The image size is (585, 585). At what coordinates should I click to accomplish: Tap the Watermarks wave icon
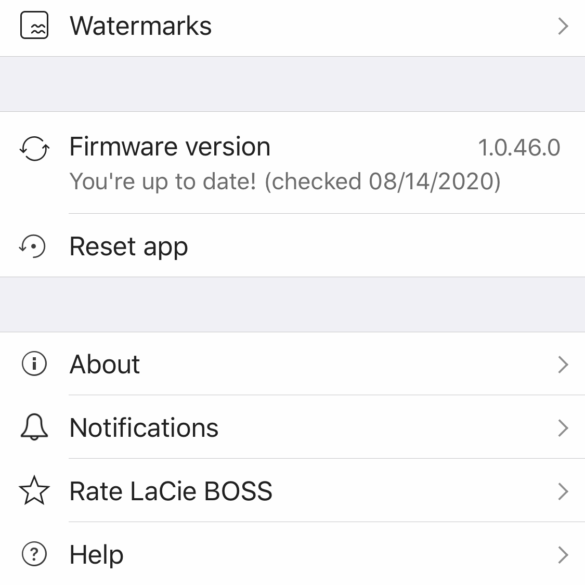point(34,25)
